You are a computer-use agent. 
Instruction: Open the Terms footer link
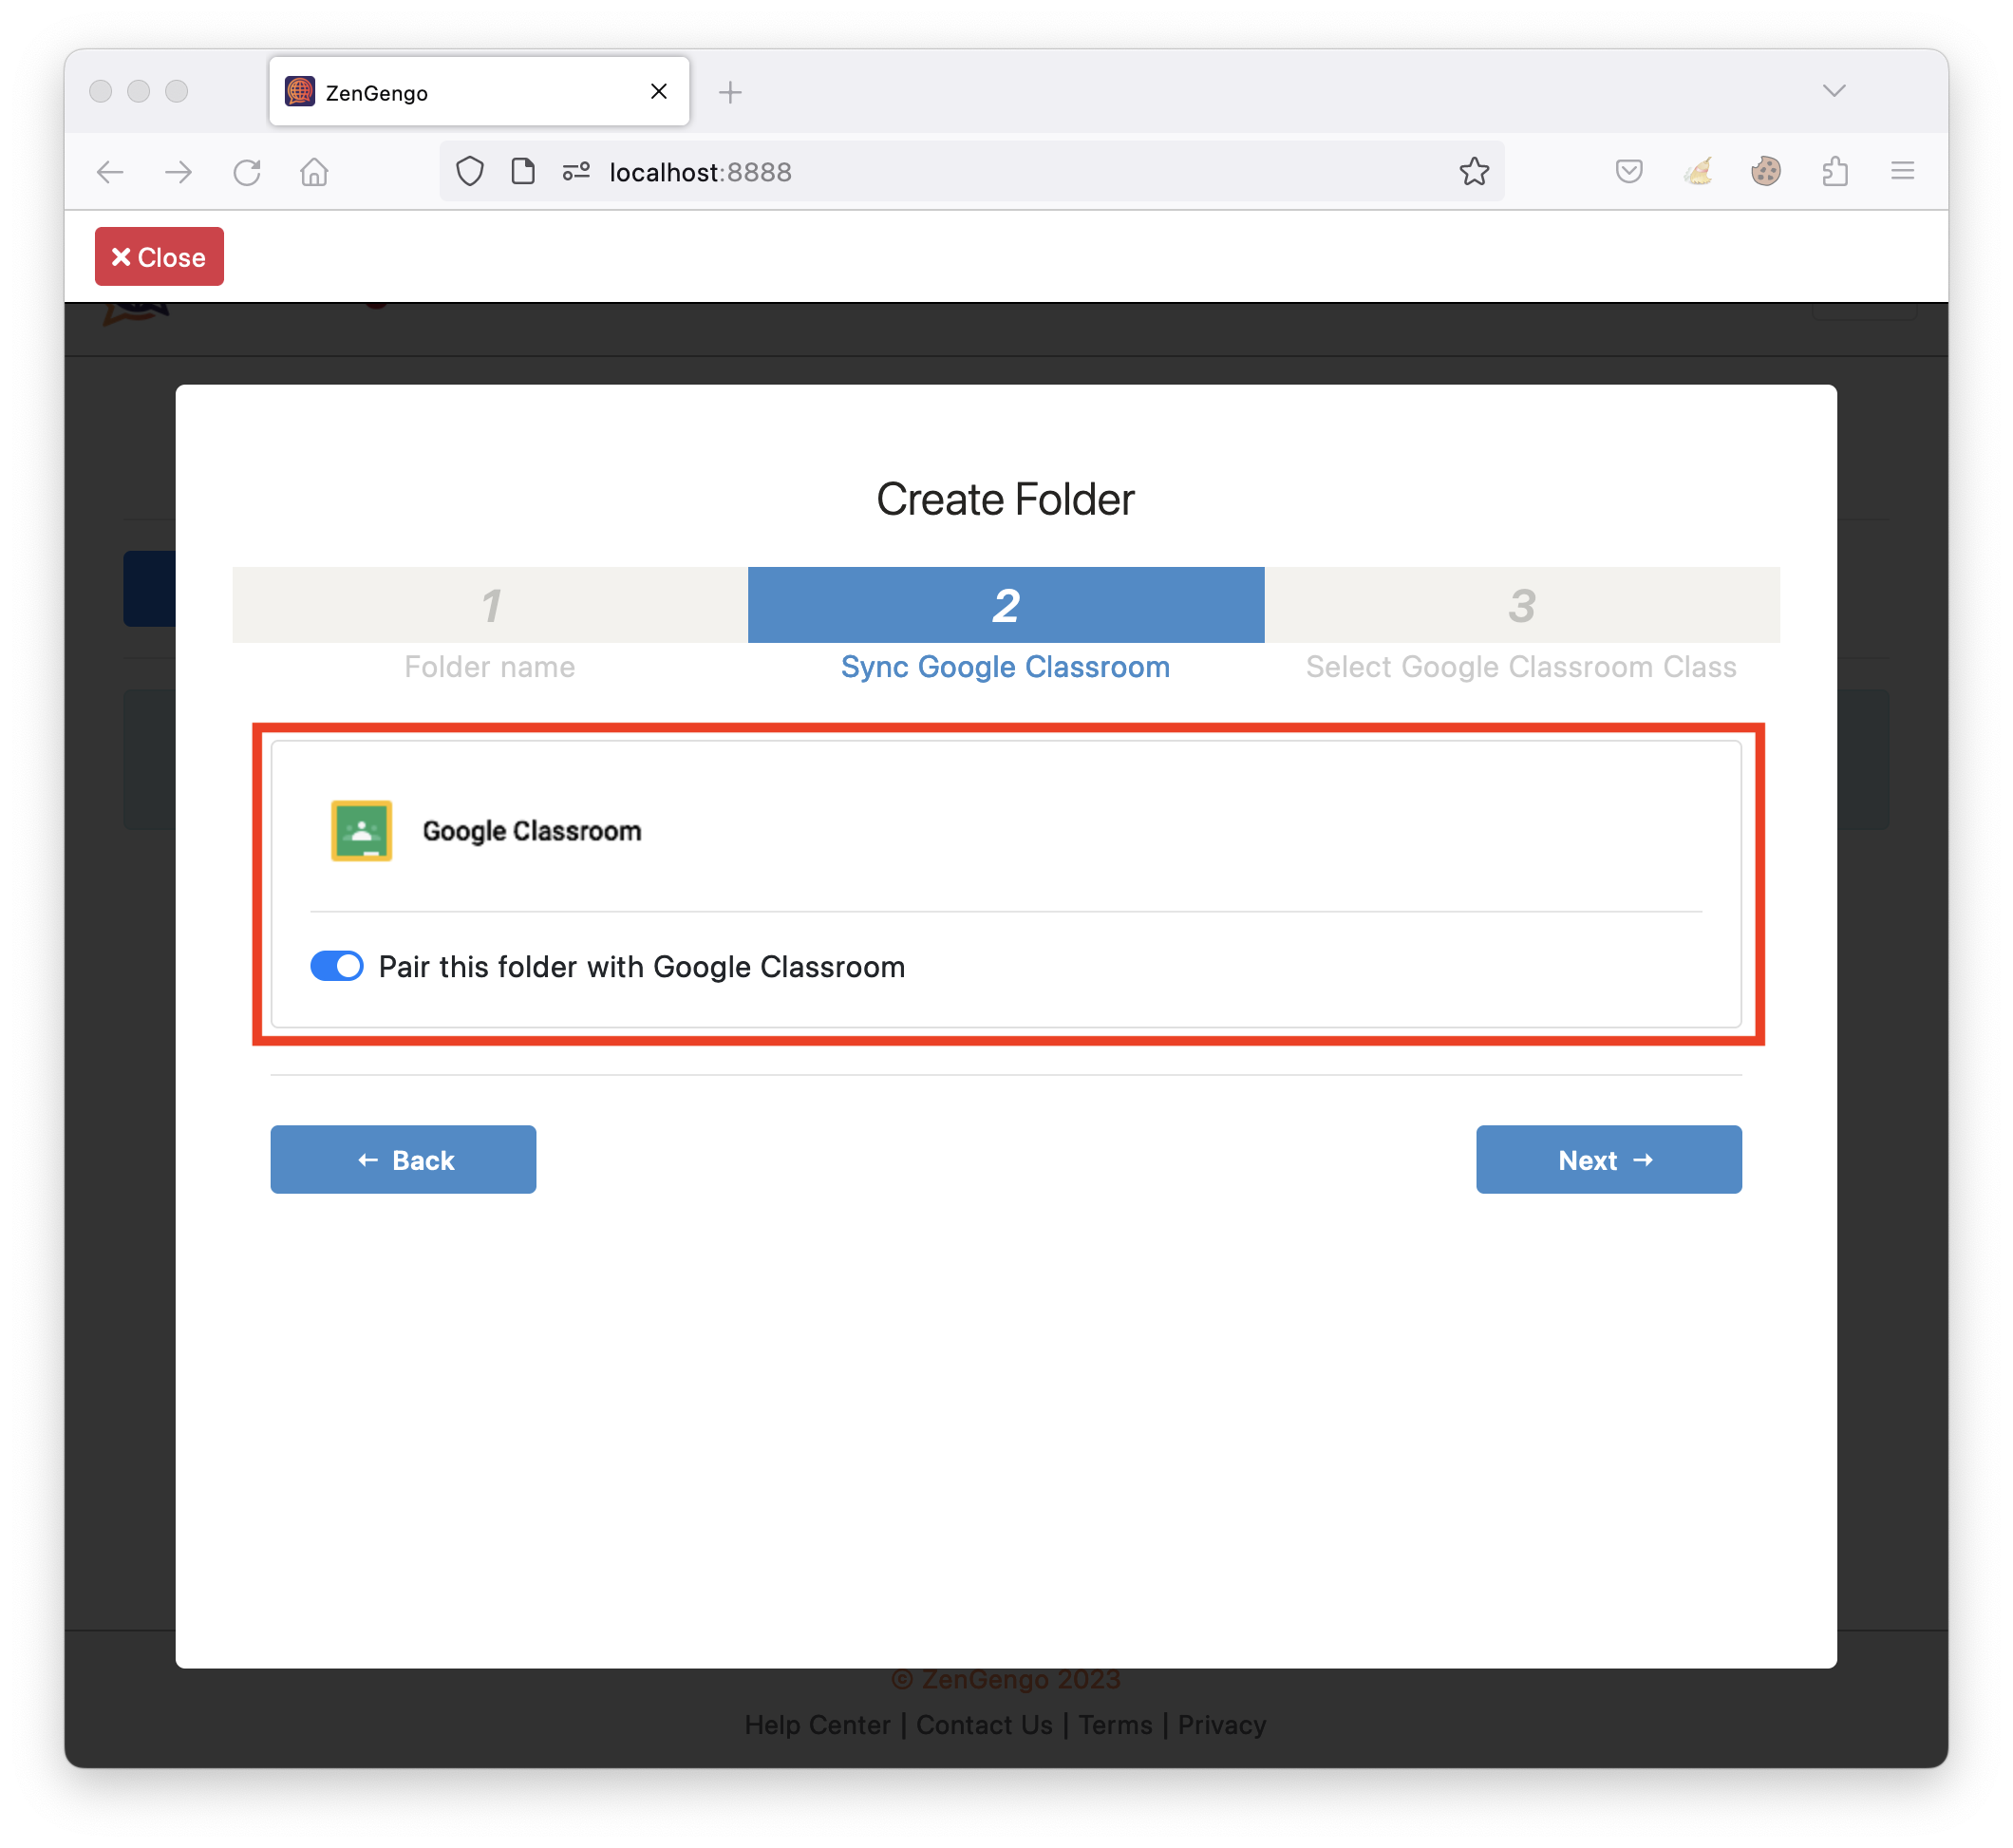click(1115, 1725)
